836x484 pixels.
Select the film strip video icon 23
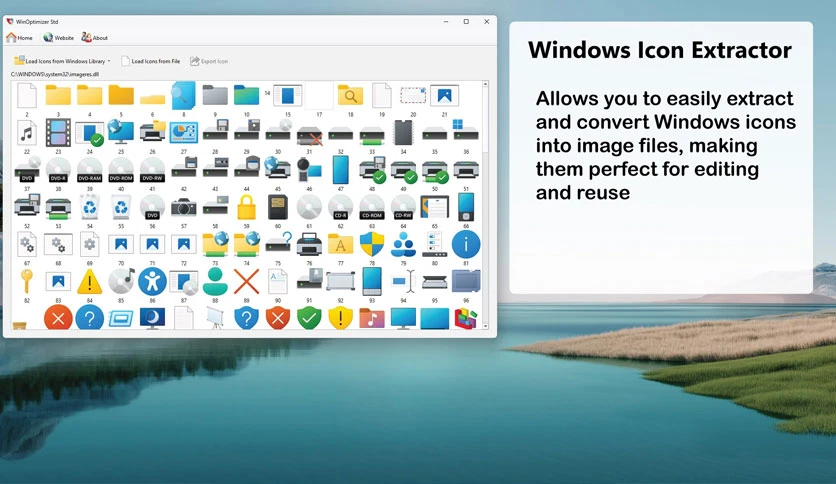(x=58, y=133)
